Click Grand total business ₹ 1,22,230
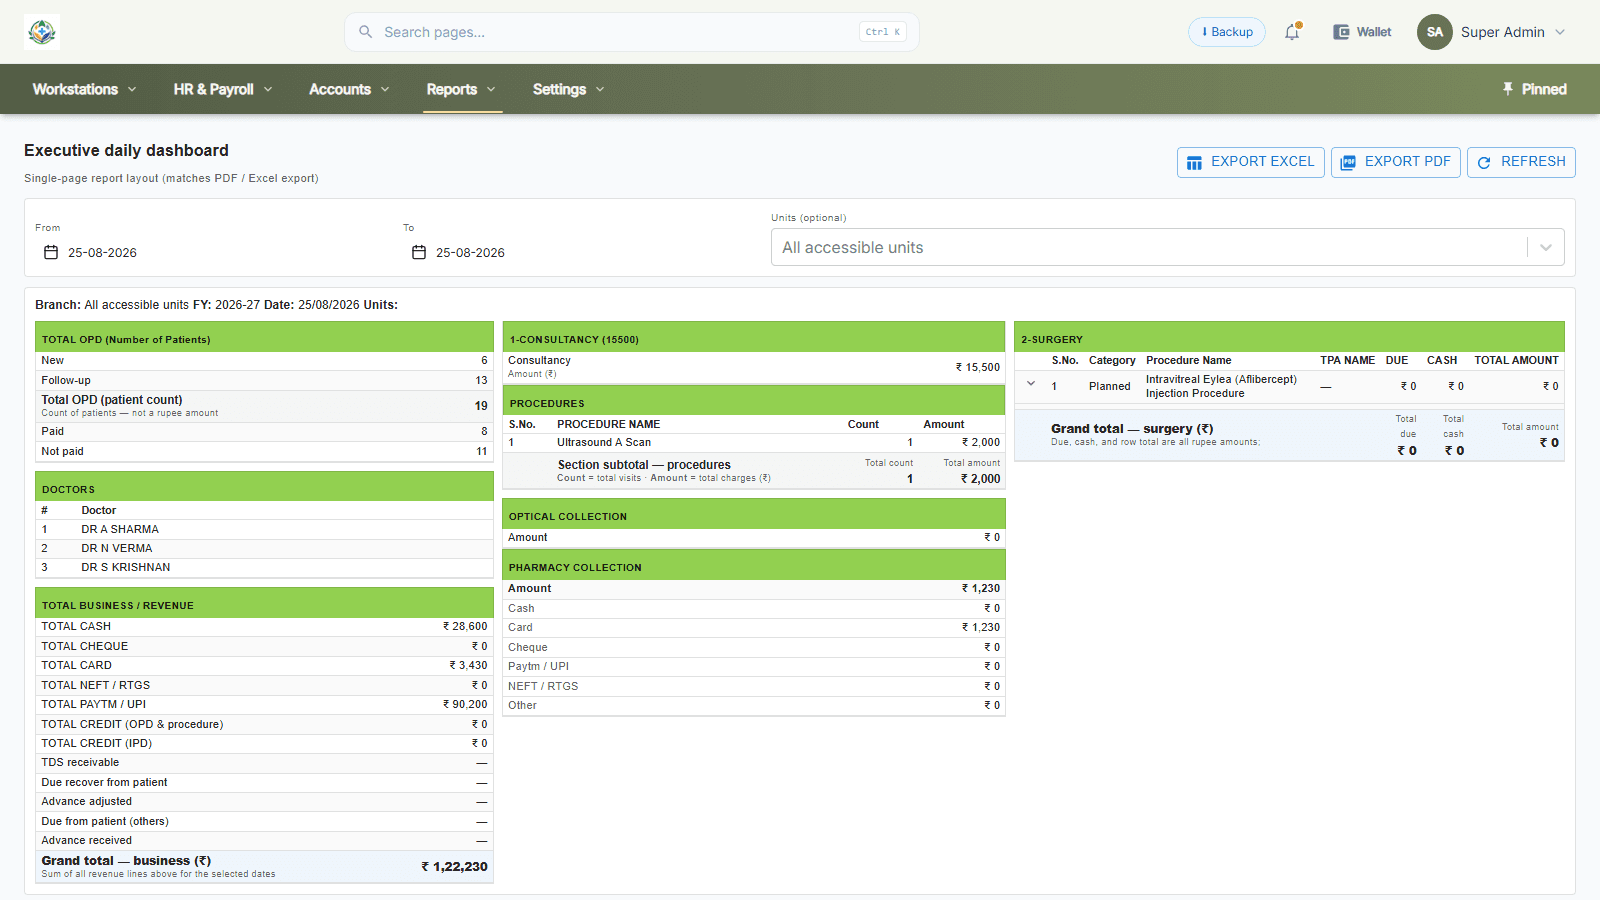Viewport: 1600px width, 900px height. [x=454, y=867]
